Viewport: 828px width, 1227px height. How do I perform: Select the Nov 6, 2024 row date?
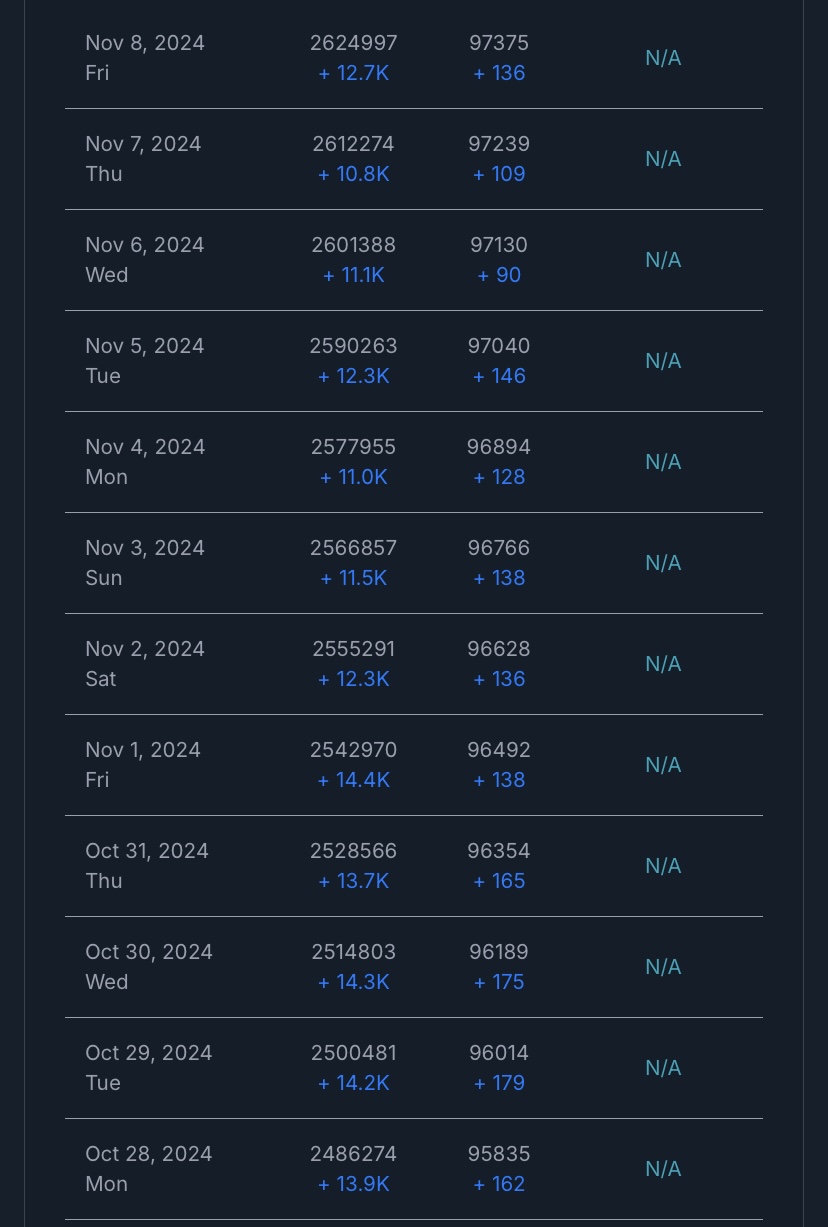pyautogui.click(x=145, y=245)
